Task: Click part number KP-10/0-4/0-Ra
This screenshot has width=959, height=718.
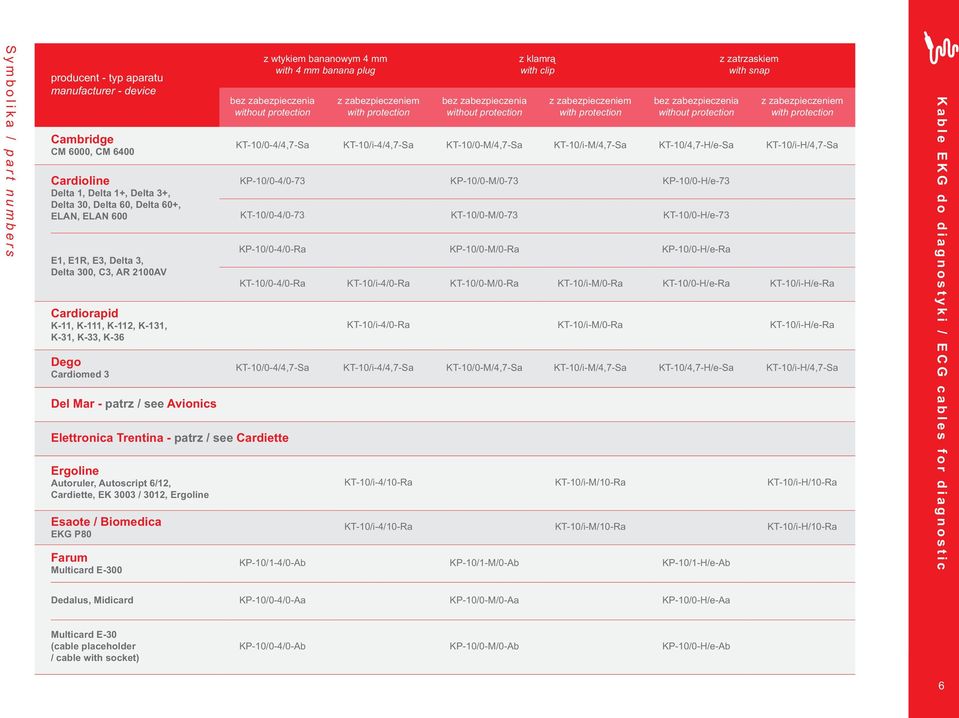Action: pyautogui.click(x=272, y=250)
